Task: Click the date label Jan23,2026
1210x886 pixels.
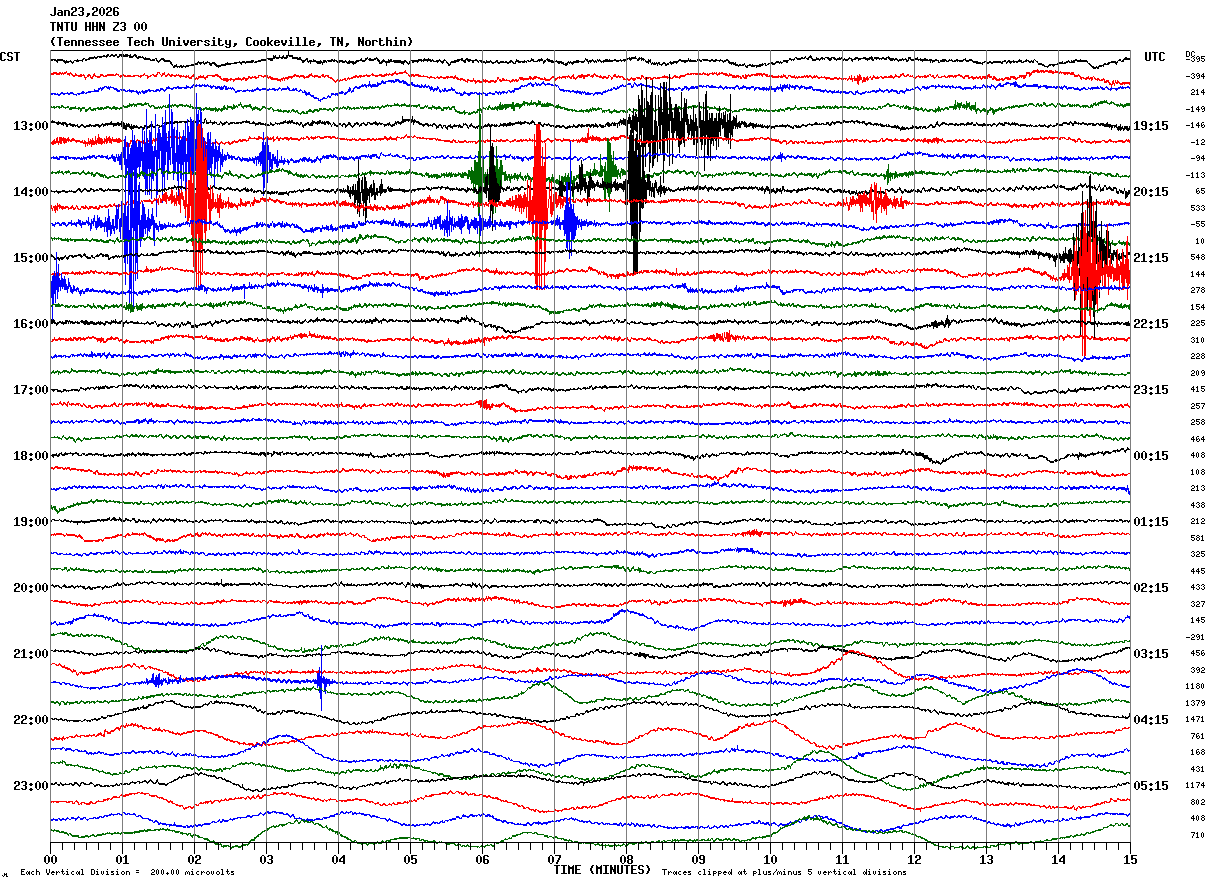Action: click(x=84, y=12)
